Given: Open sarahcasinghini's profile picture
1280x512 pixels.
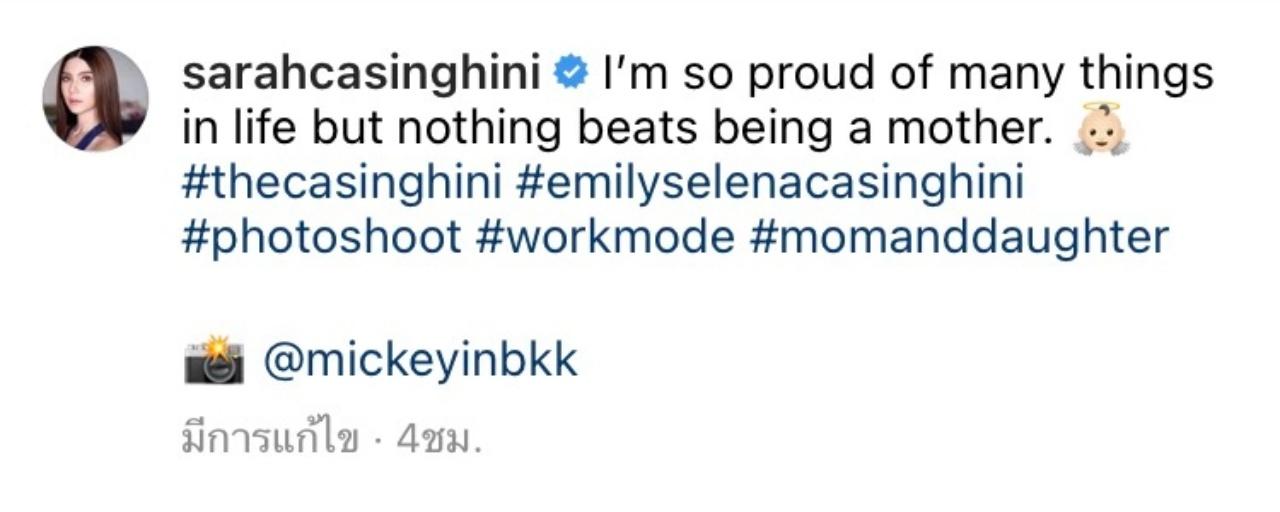Looking at the screenshot, I should pos(95,99).
